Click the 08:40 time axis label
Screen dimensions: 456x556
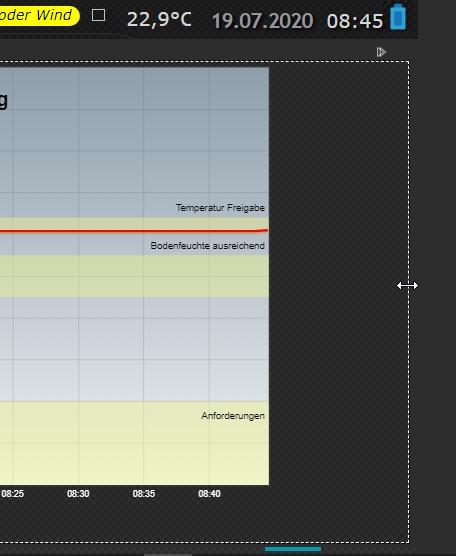(209, 494)
